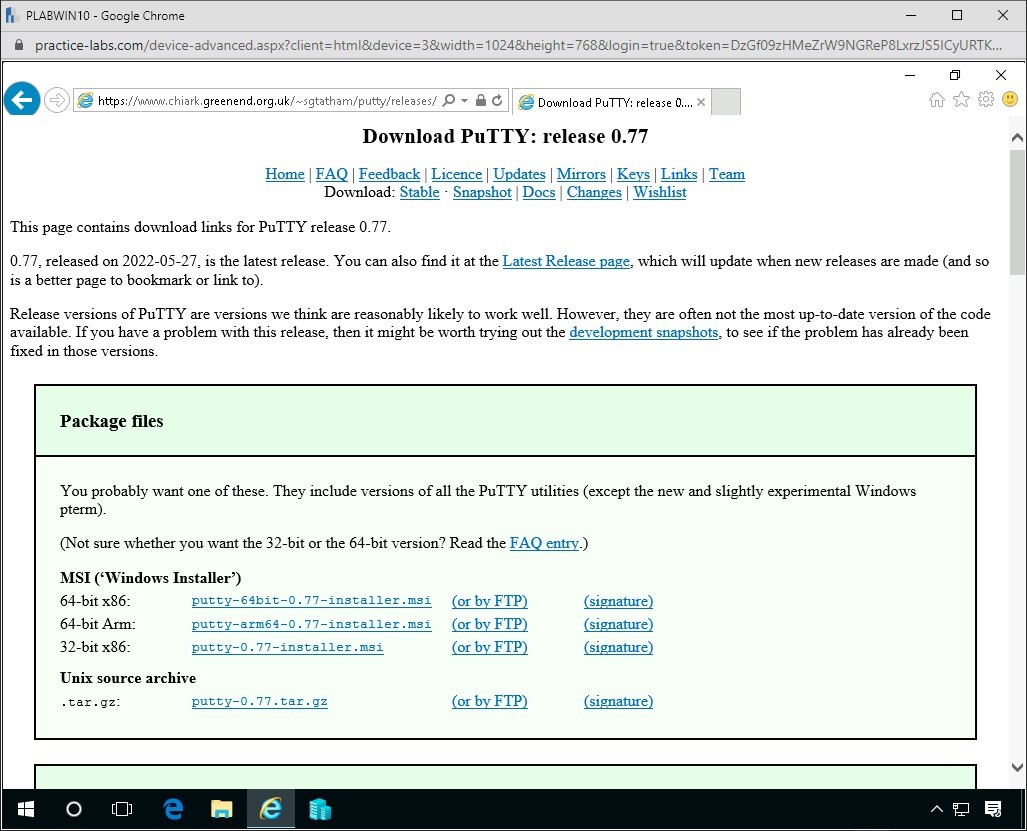
Task: Open File Explorer from the taskbar
Action: click(221, 809)
